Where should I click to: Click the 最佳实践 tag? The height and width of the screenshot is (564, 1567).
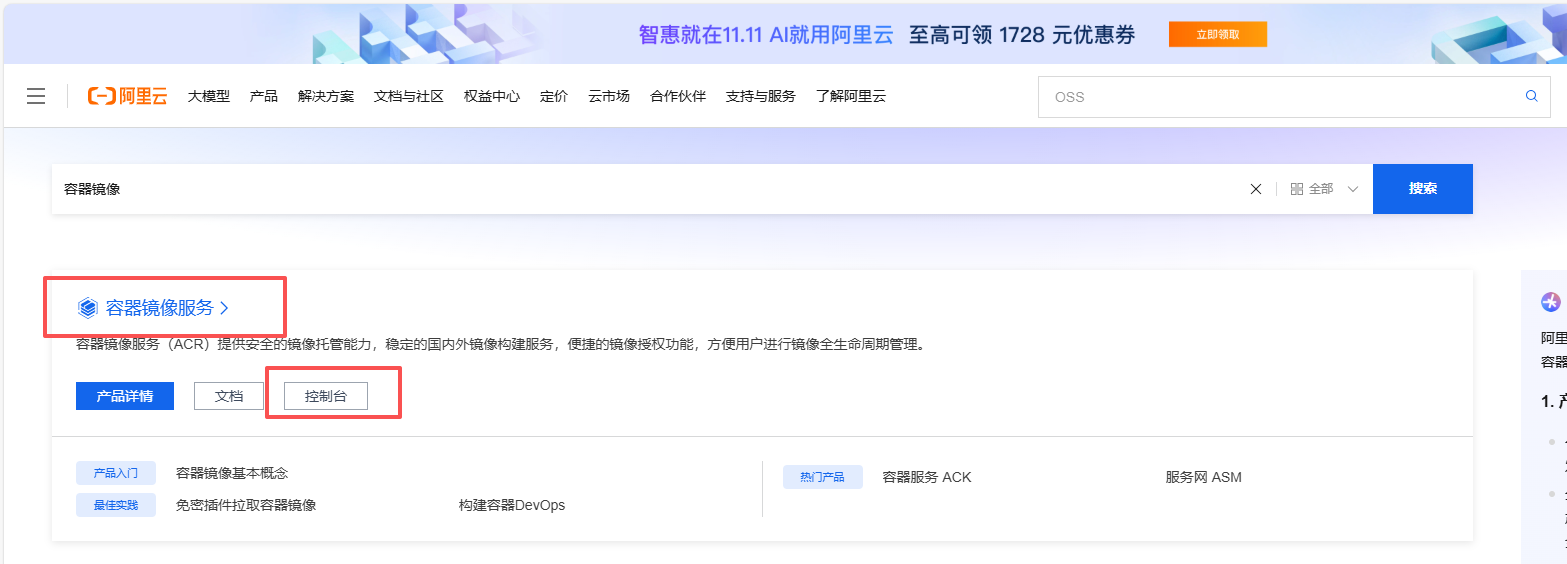[x=116, y=505]
